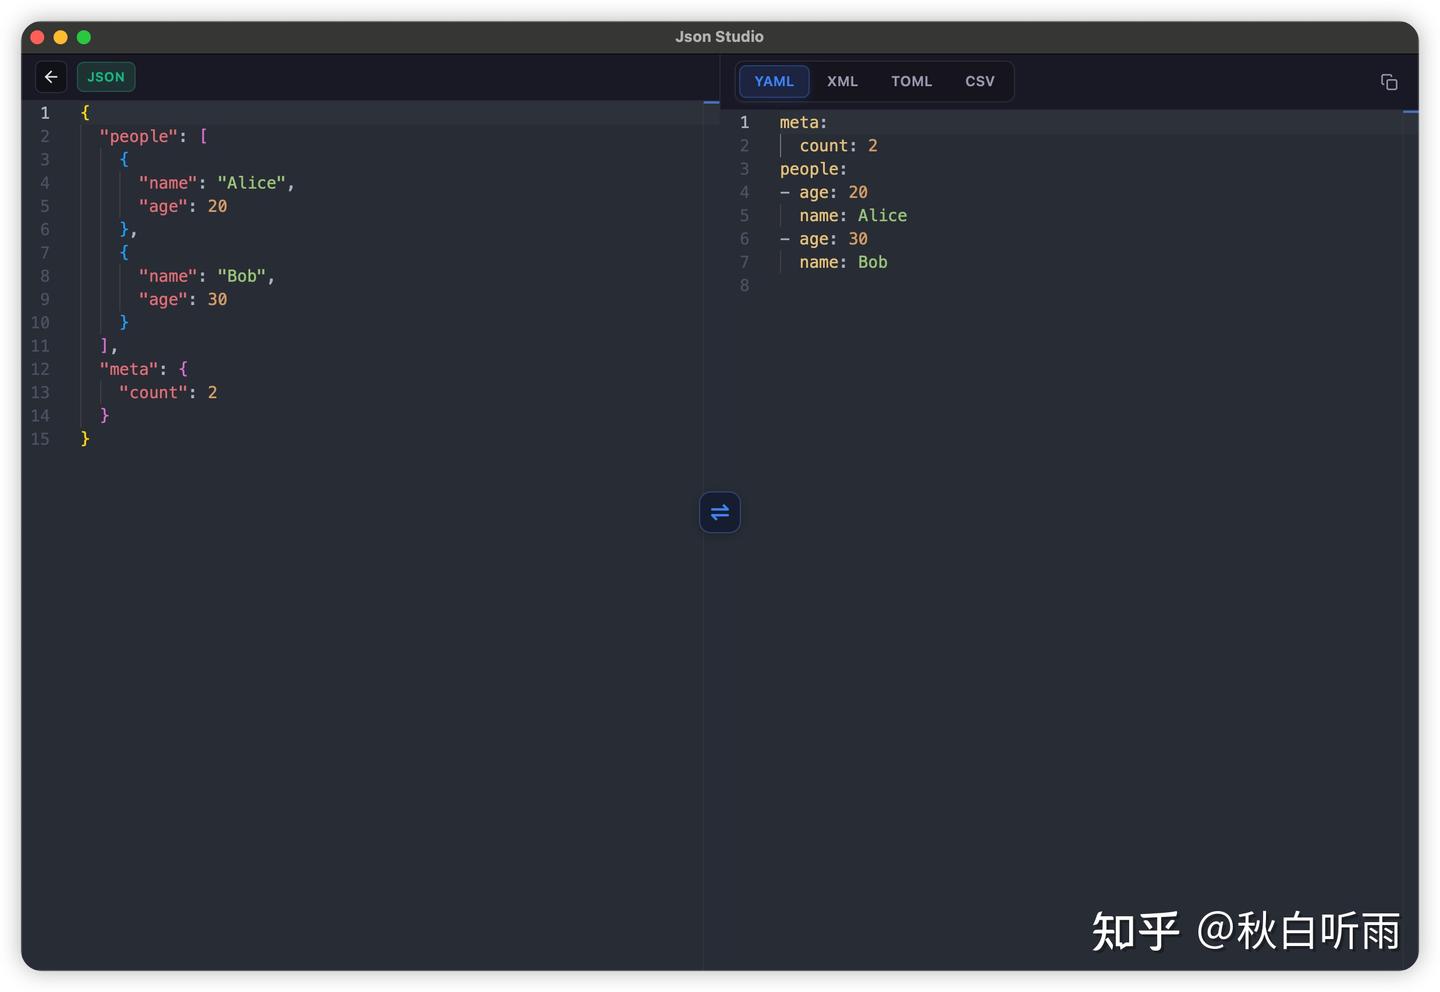Switch to the XML tab
1440x992 pixels.
(842, 81)
